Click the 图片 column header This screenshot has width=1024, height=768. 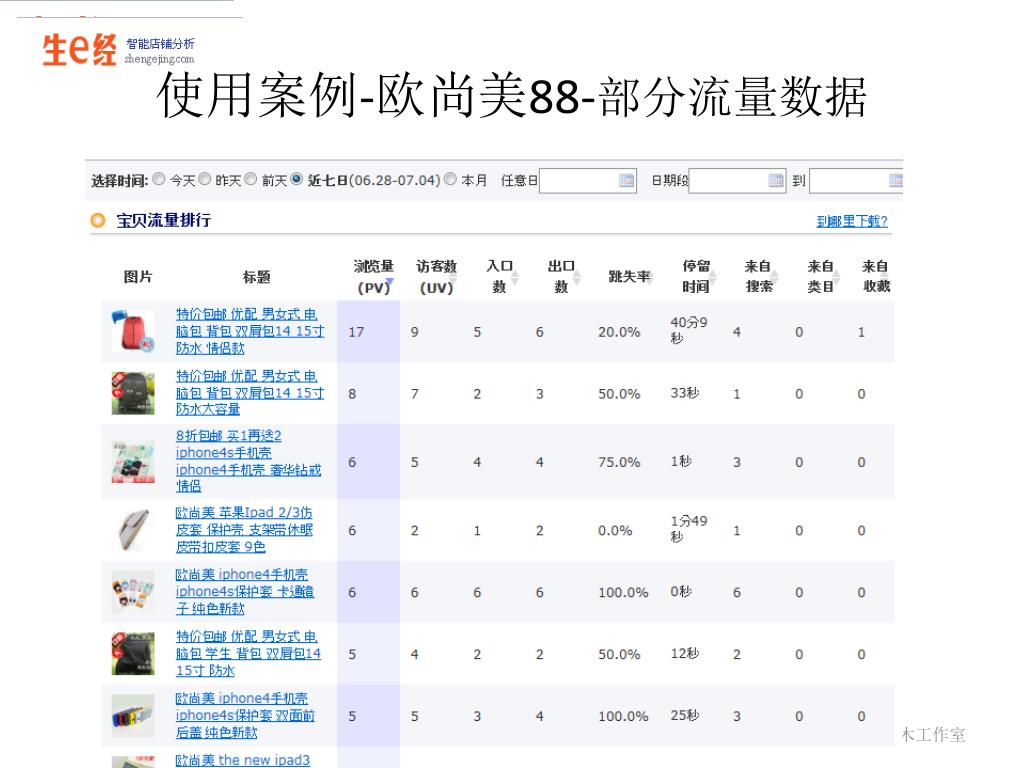(x=138, y=277)
